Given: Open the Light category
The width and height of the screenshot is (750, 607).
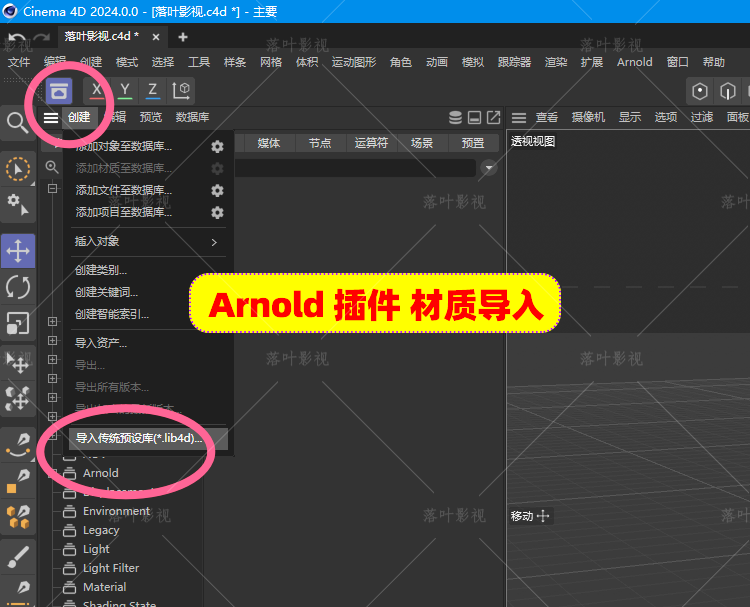Looking at the screenshot, I should [x=96, y=549].
